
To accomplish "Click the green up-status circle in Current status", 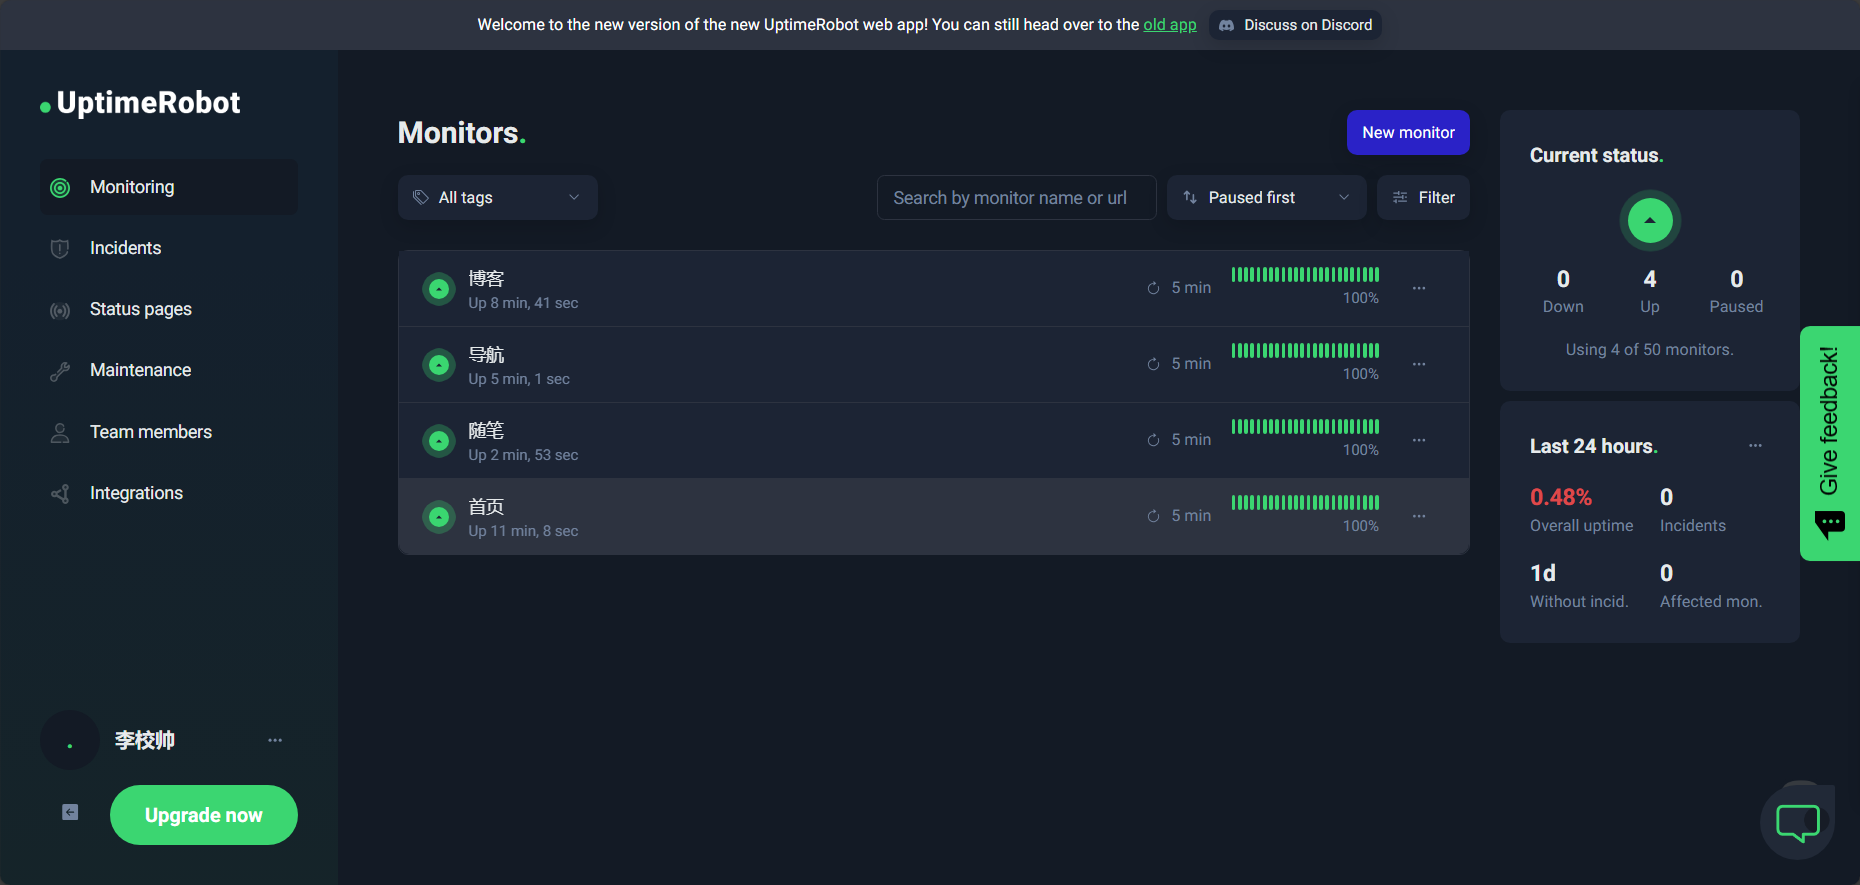I will (x=1649, y=220).
